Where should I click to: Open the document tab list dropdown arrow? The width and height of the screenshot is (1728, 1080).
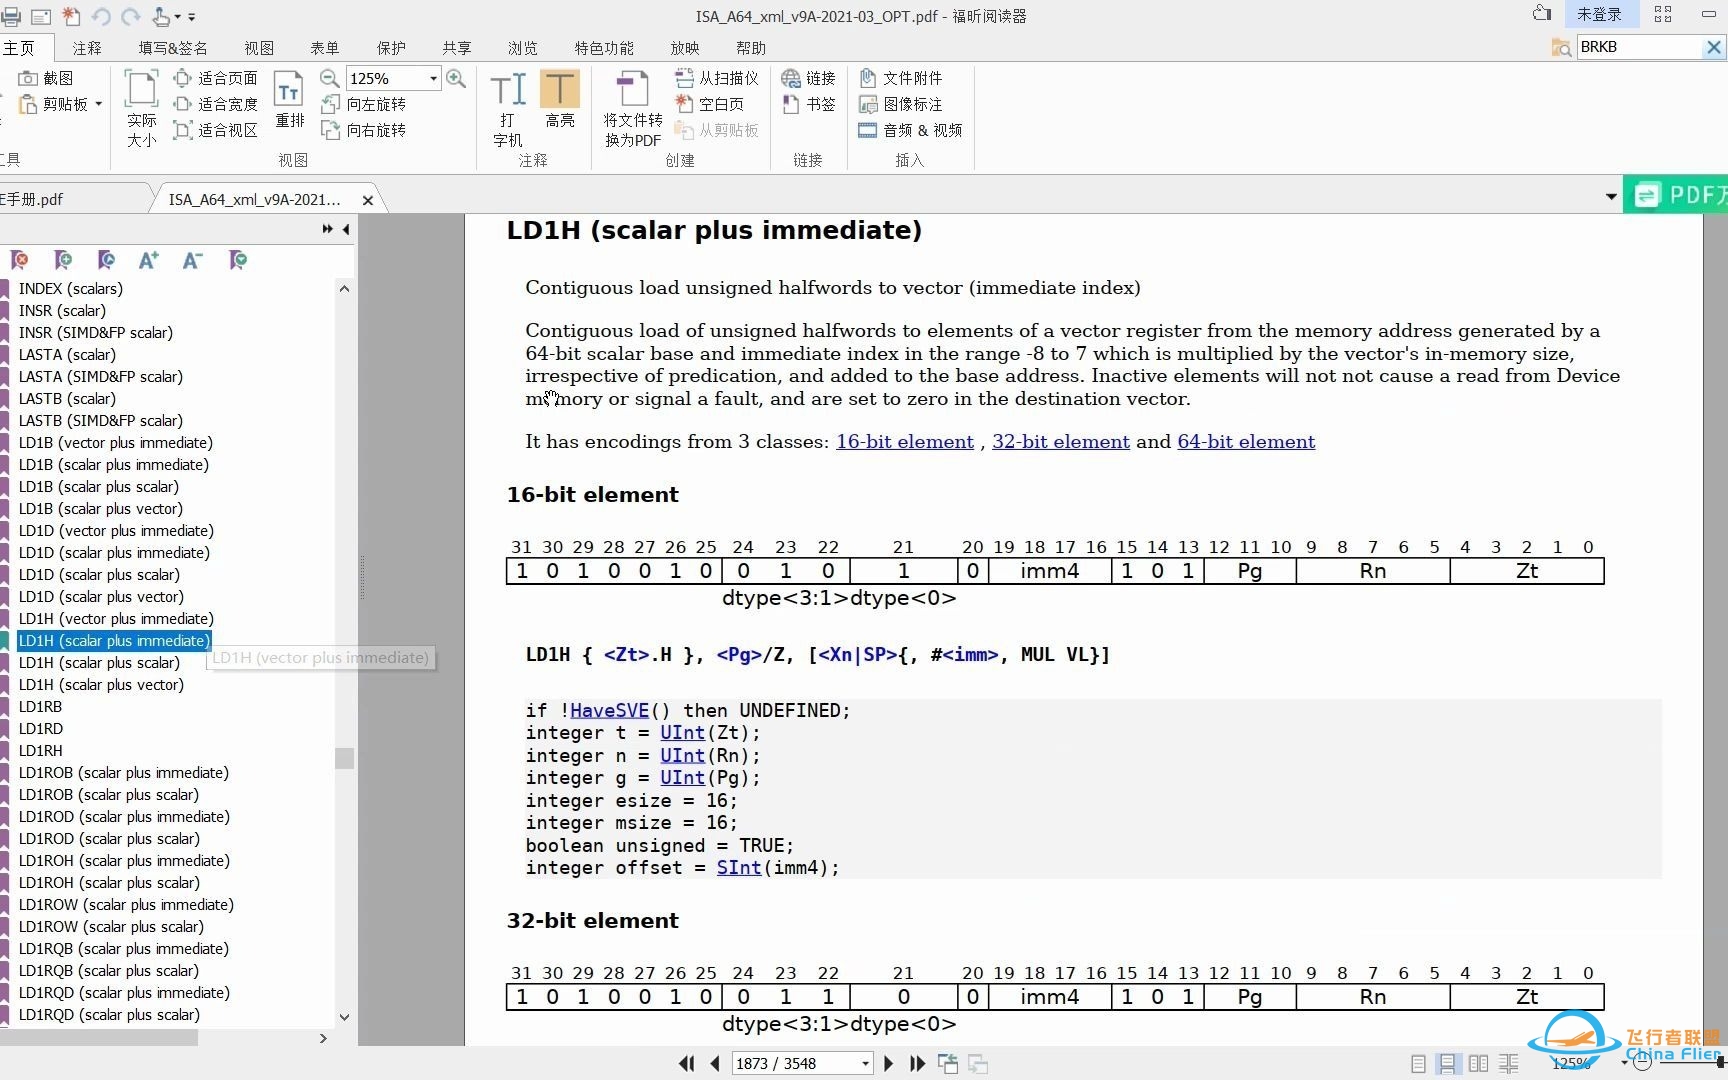tap(1611, 197)
